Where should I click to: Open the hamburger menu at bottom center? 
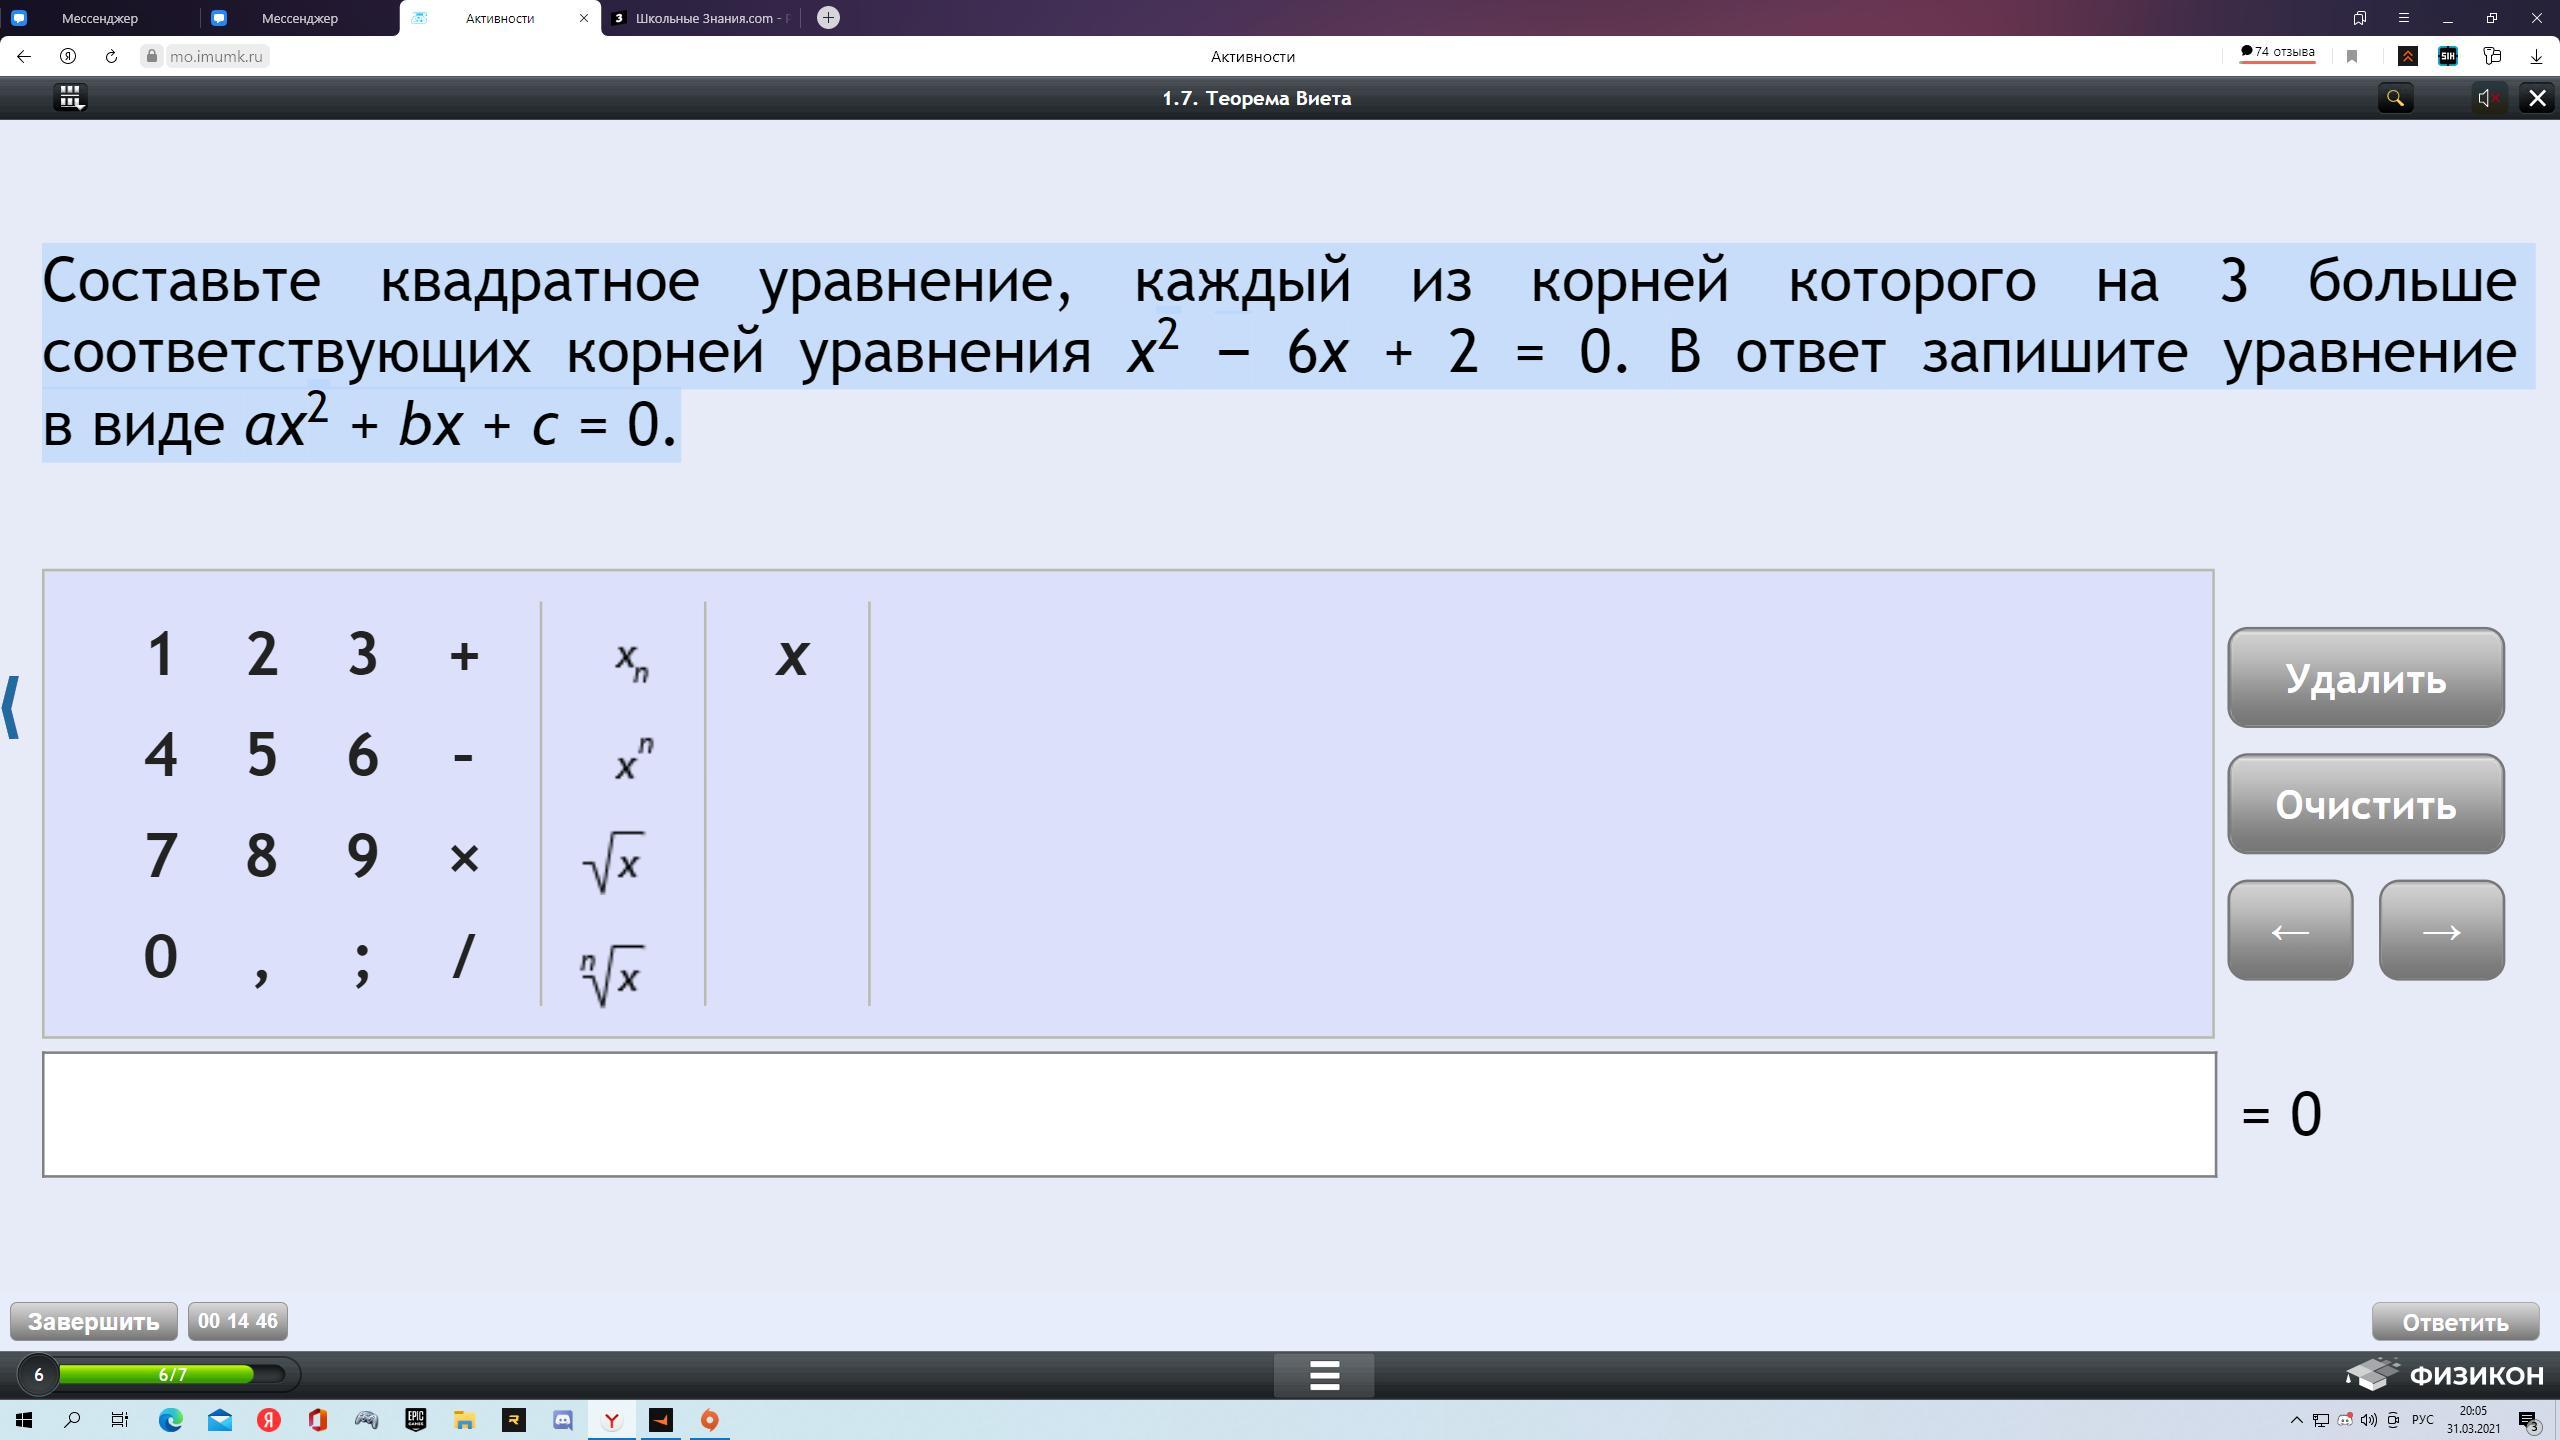(x=1323, y=1375)
